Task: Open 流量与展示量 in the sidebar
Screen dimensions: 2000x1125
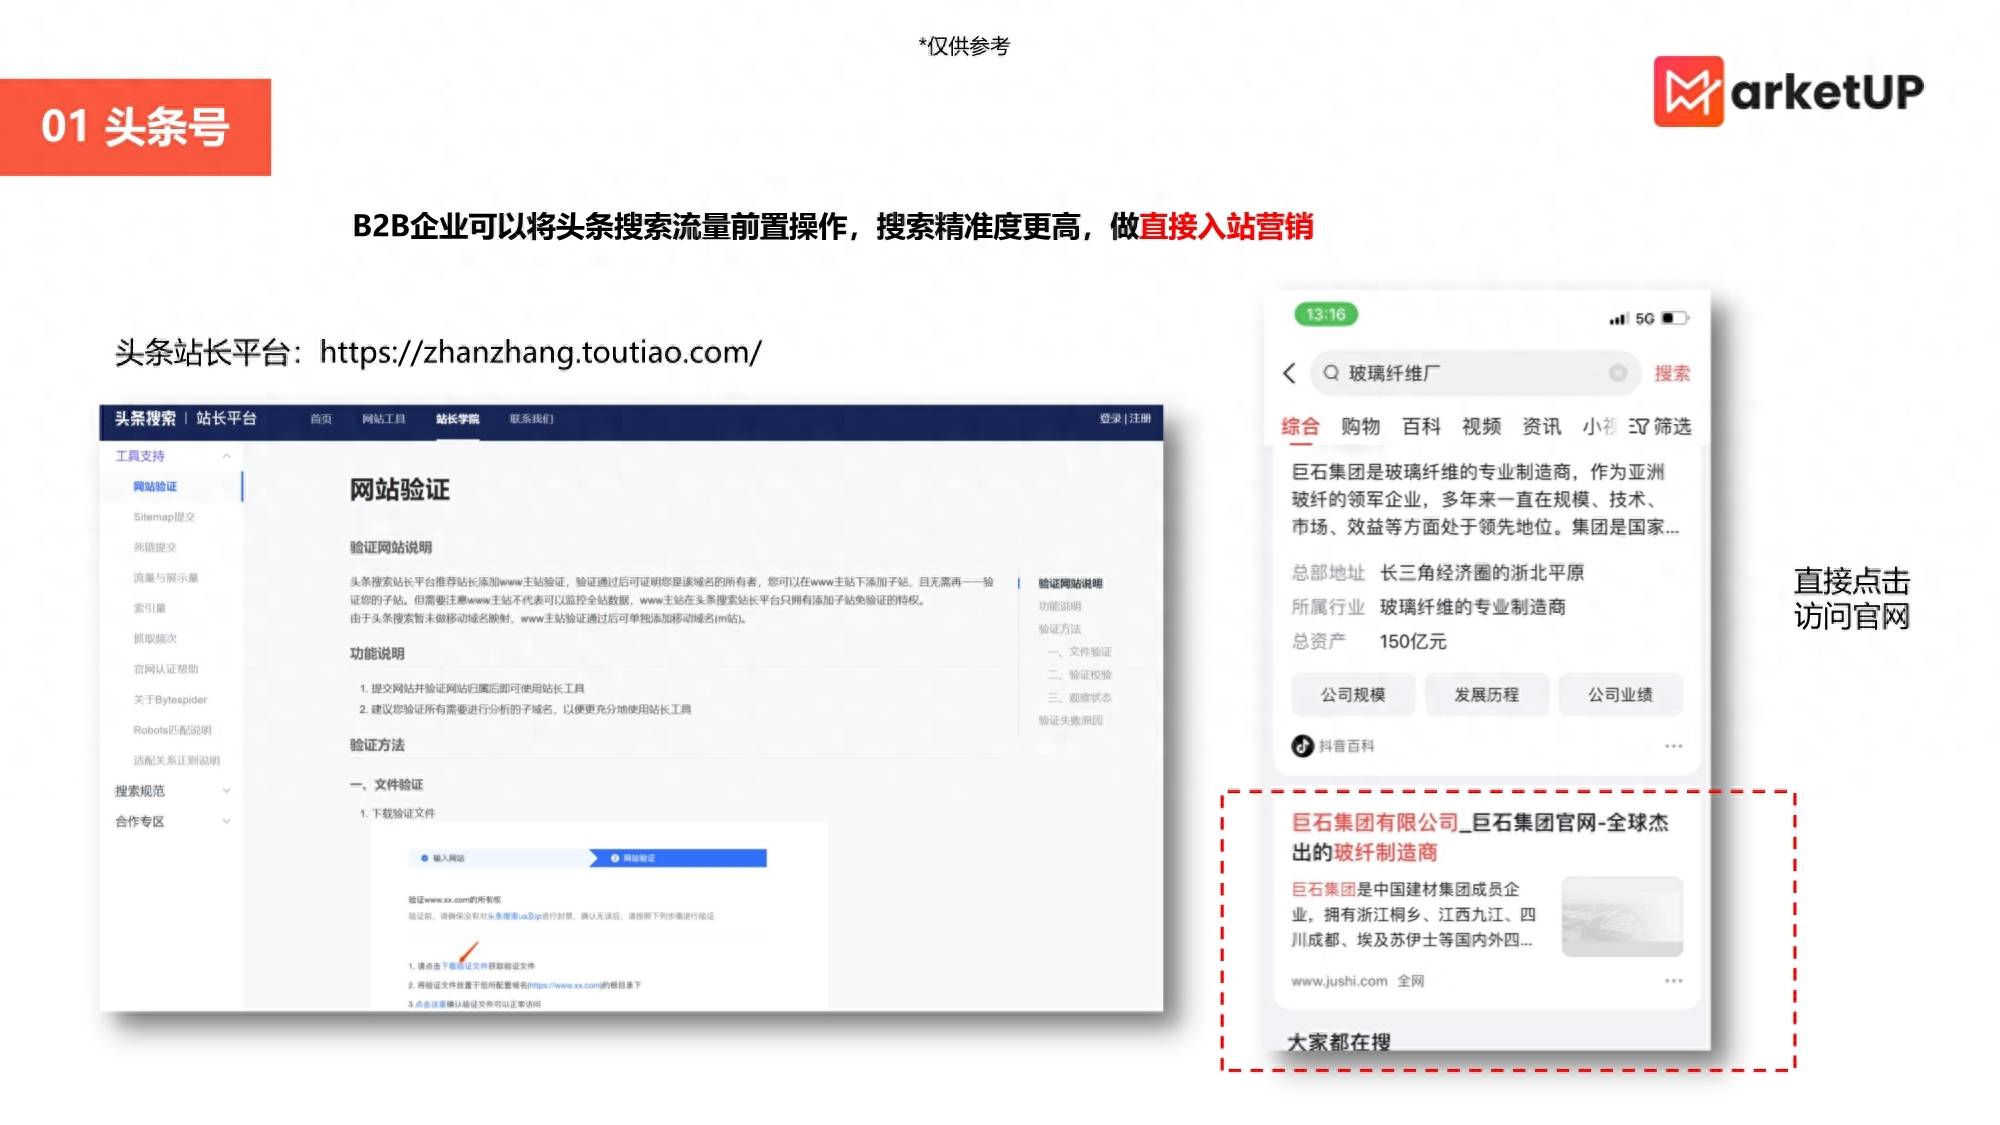Action: [x=166, y=578]
